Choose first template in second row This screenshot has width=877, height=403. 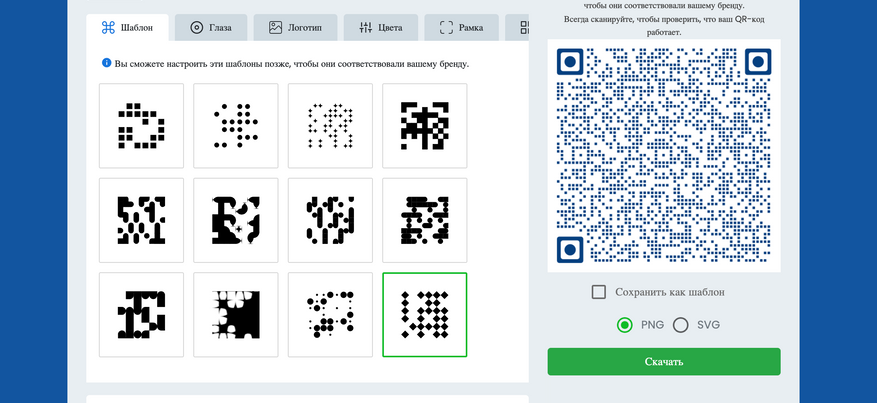pos(142,220)
